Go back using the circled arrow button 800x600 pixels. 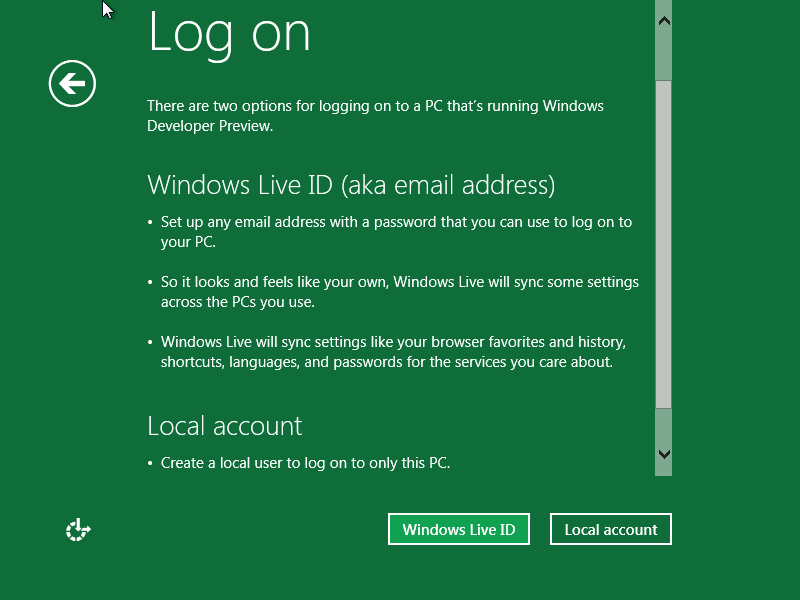[72, 84]
